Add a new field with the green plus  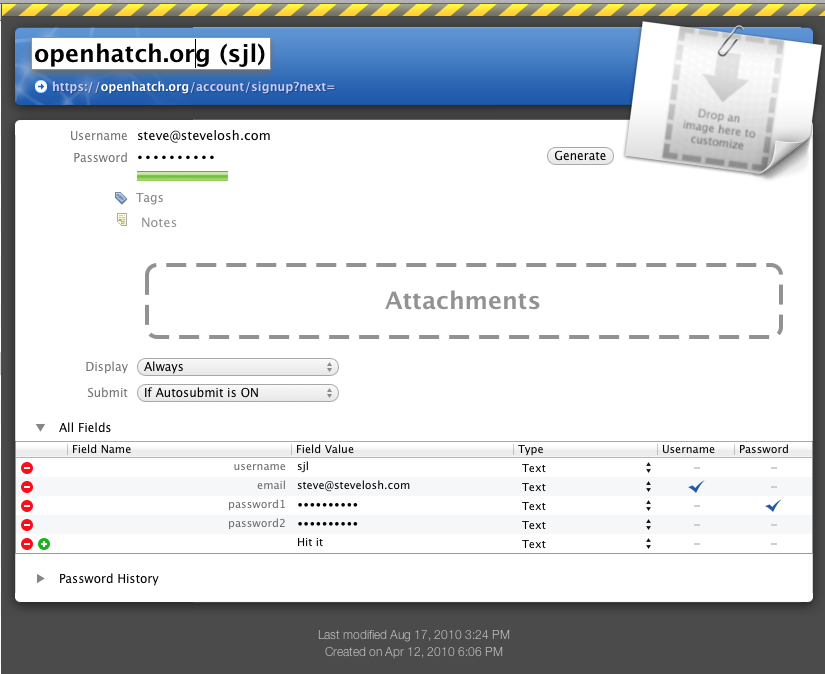tap(44, 544)
